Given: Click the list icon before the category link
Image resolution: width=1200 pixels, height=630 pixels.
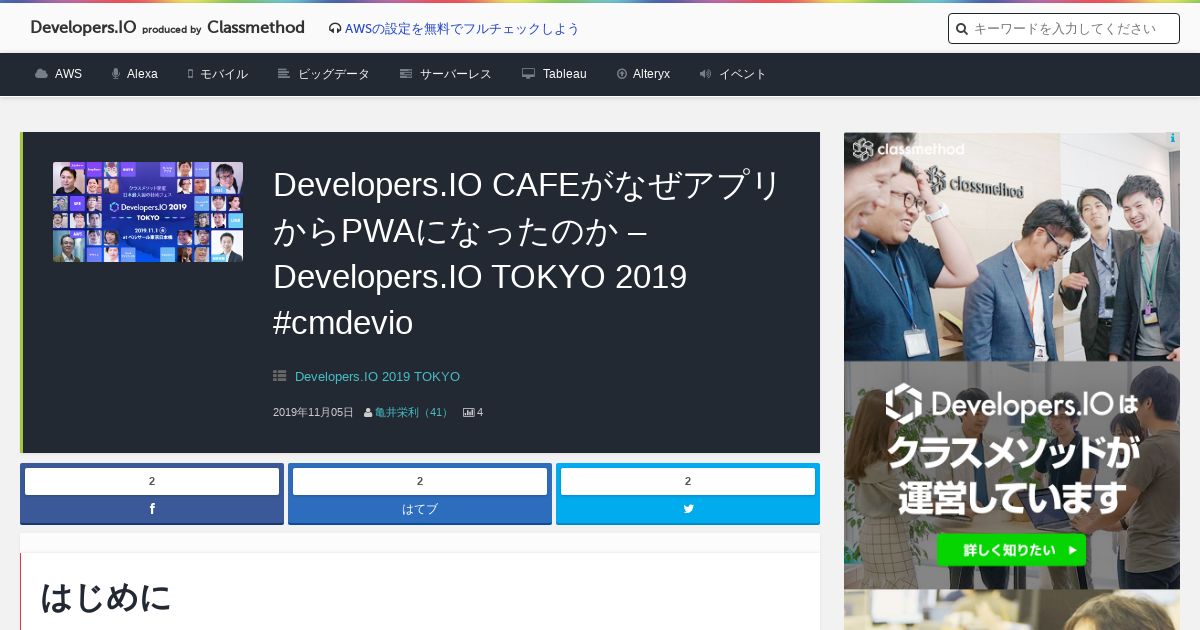Looking at the screenshot, I should point(280,377).
